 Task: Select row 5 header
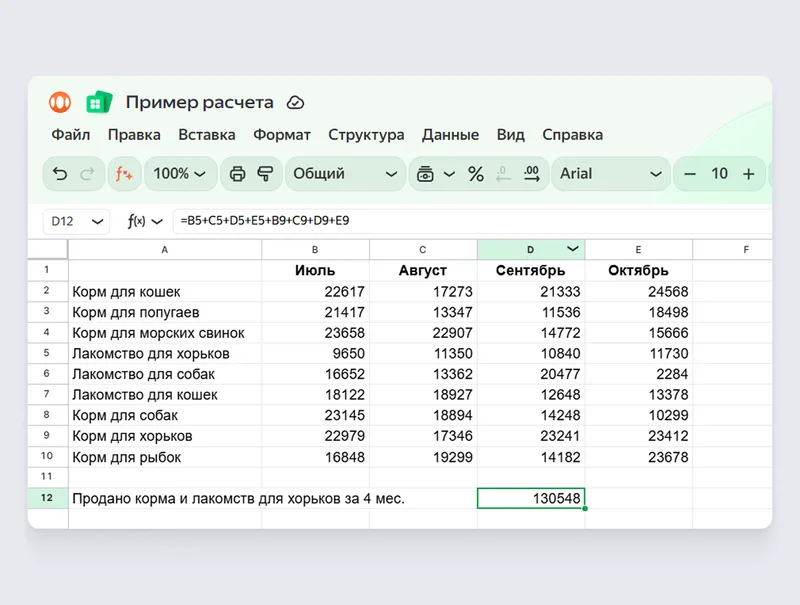(x=47, y=353)
